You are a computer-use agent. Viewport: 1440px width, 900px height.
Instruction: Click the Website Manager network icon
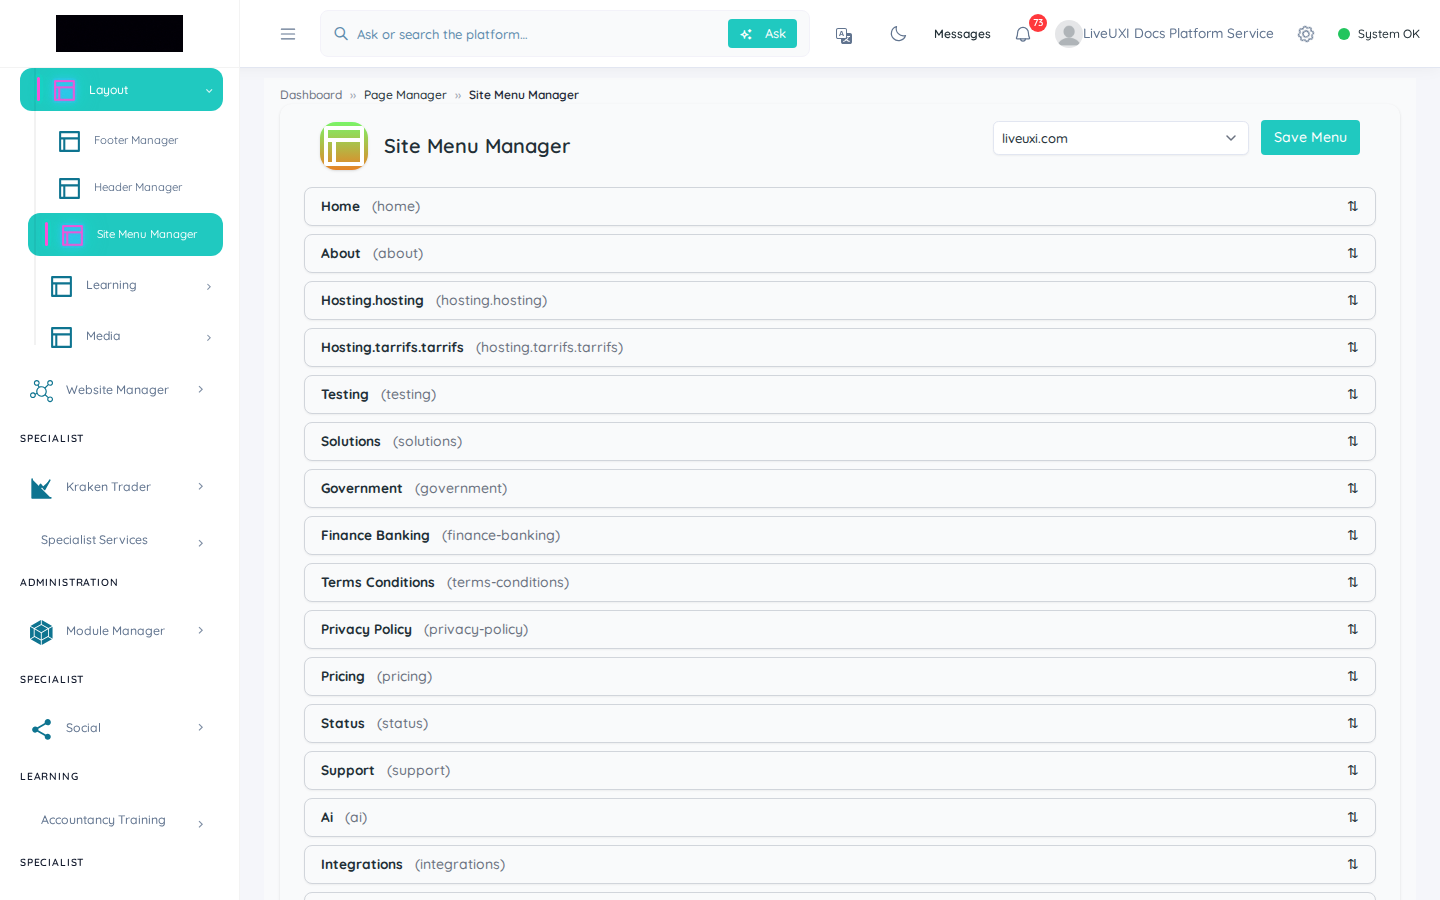point(42,390)
